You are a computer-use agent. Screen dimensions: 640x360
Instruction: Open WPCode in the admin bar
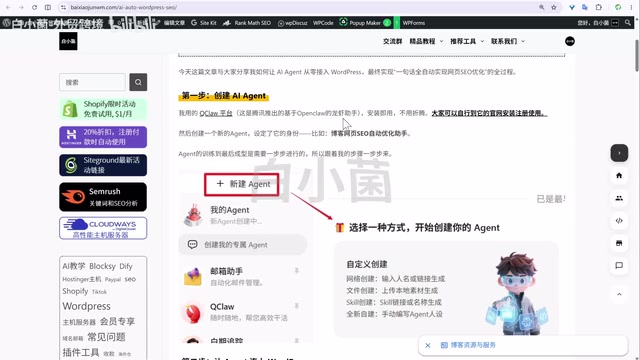point(323,23)
